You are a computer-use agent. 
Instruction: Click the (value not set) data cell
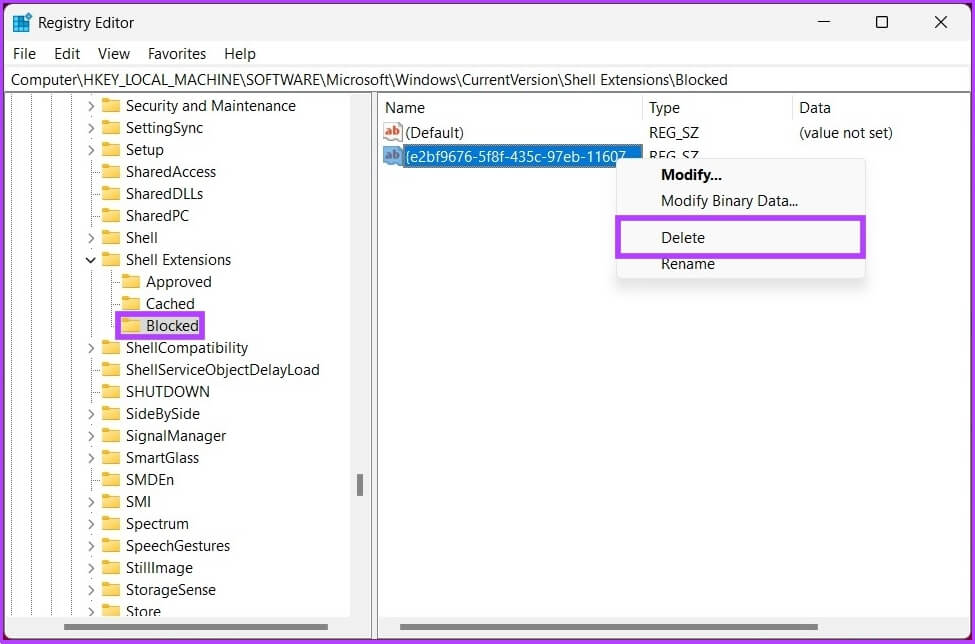(846, 132)
